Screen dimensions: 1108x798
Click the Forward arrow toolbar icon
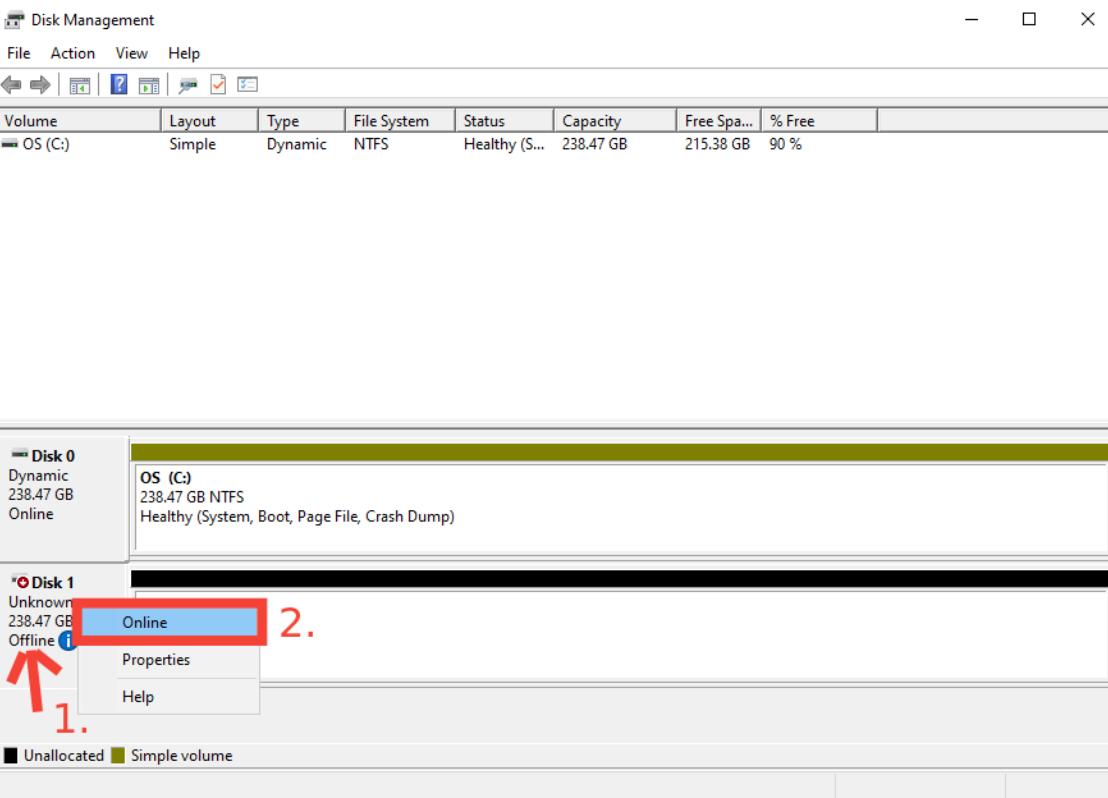pos(40,85)
